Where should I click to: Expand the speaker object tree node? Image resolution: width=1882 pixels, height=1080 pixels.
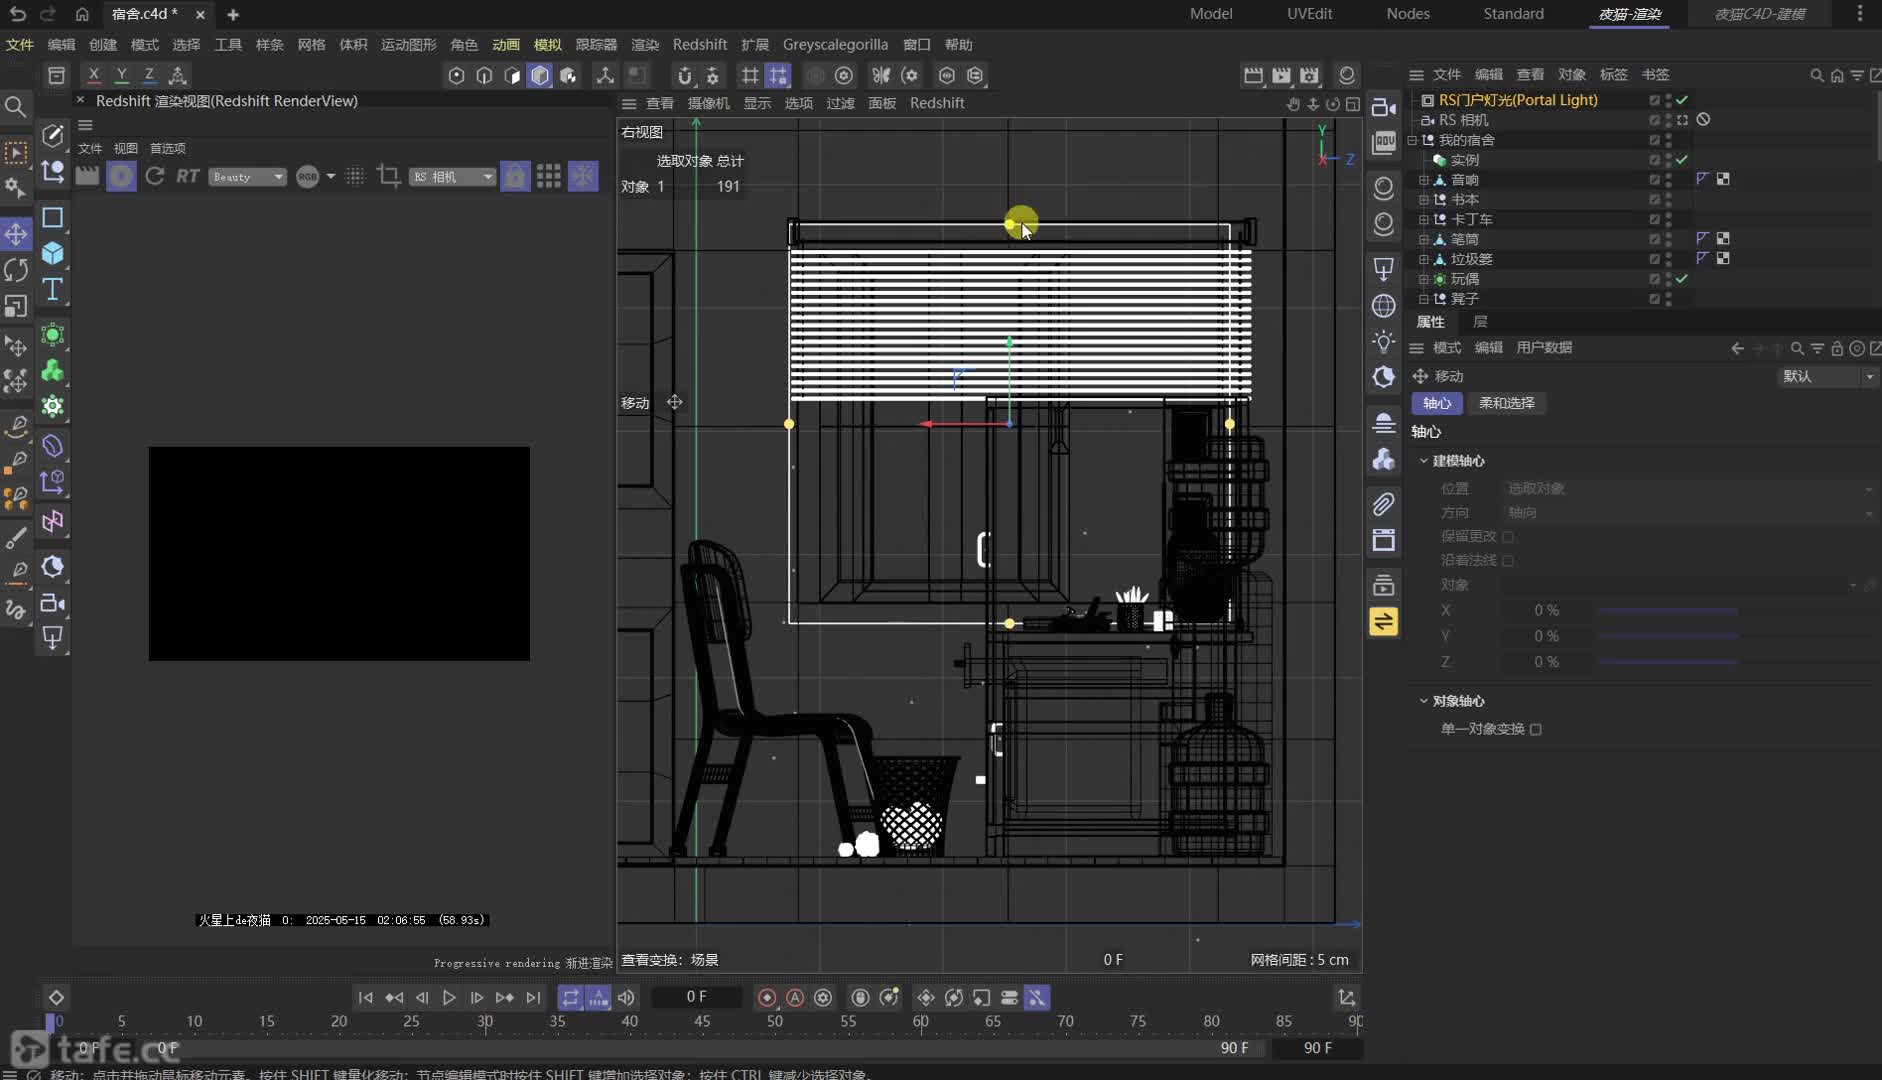click(x=1423, y=180)
